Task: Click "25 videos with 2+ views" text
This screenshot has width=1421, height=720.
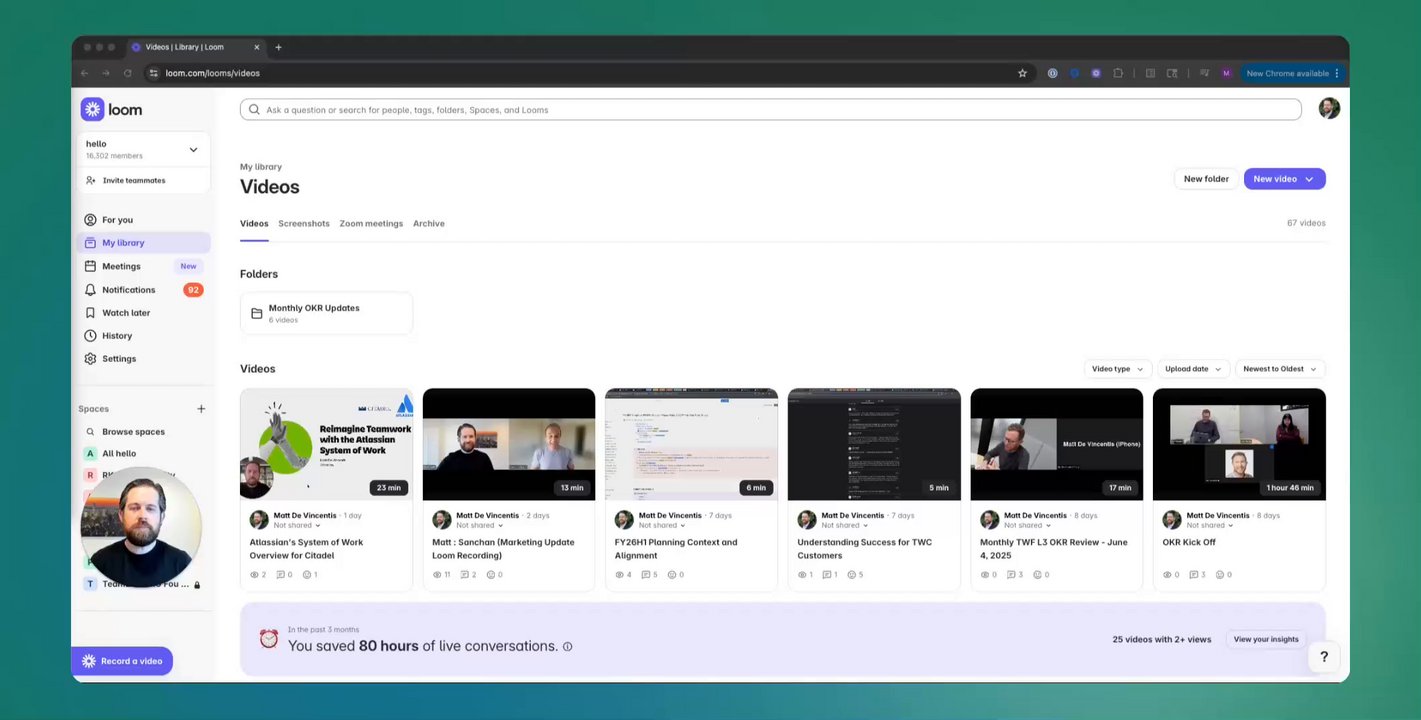Action: point(1162,640)
